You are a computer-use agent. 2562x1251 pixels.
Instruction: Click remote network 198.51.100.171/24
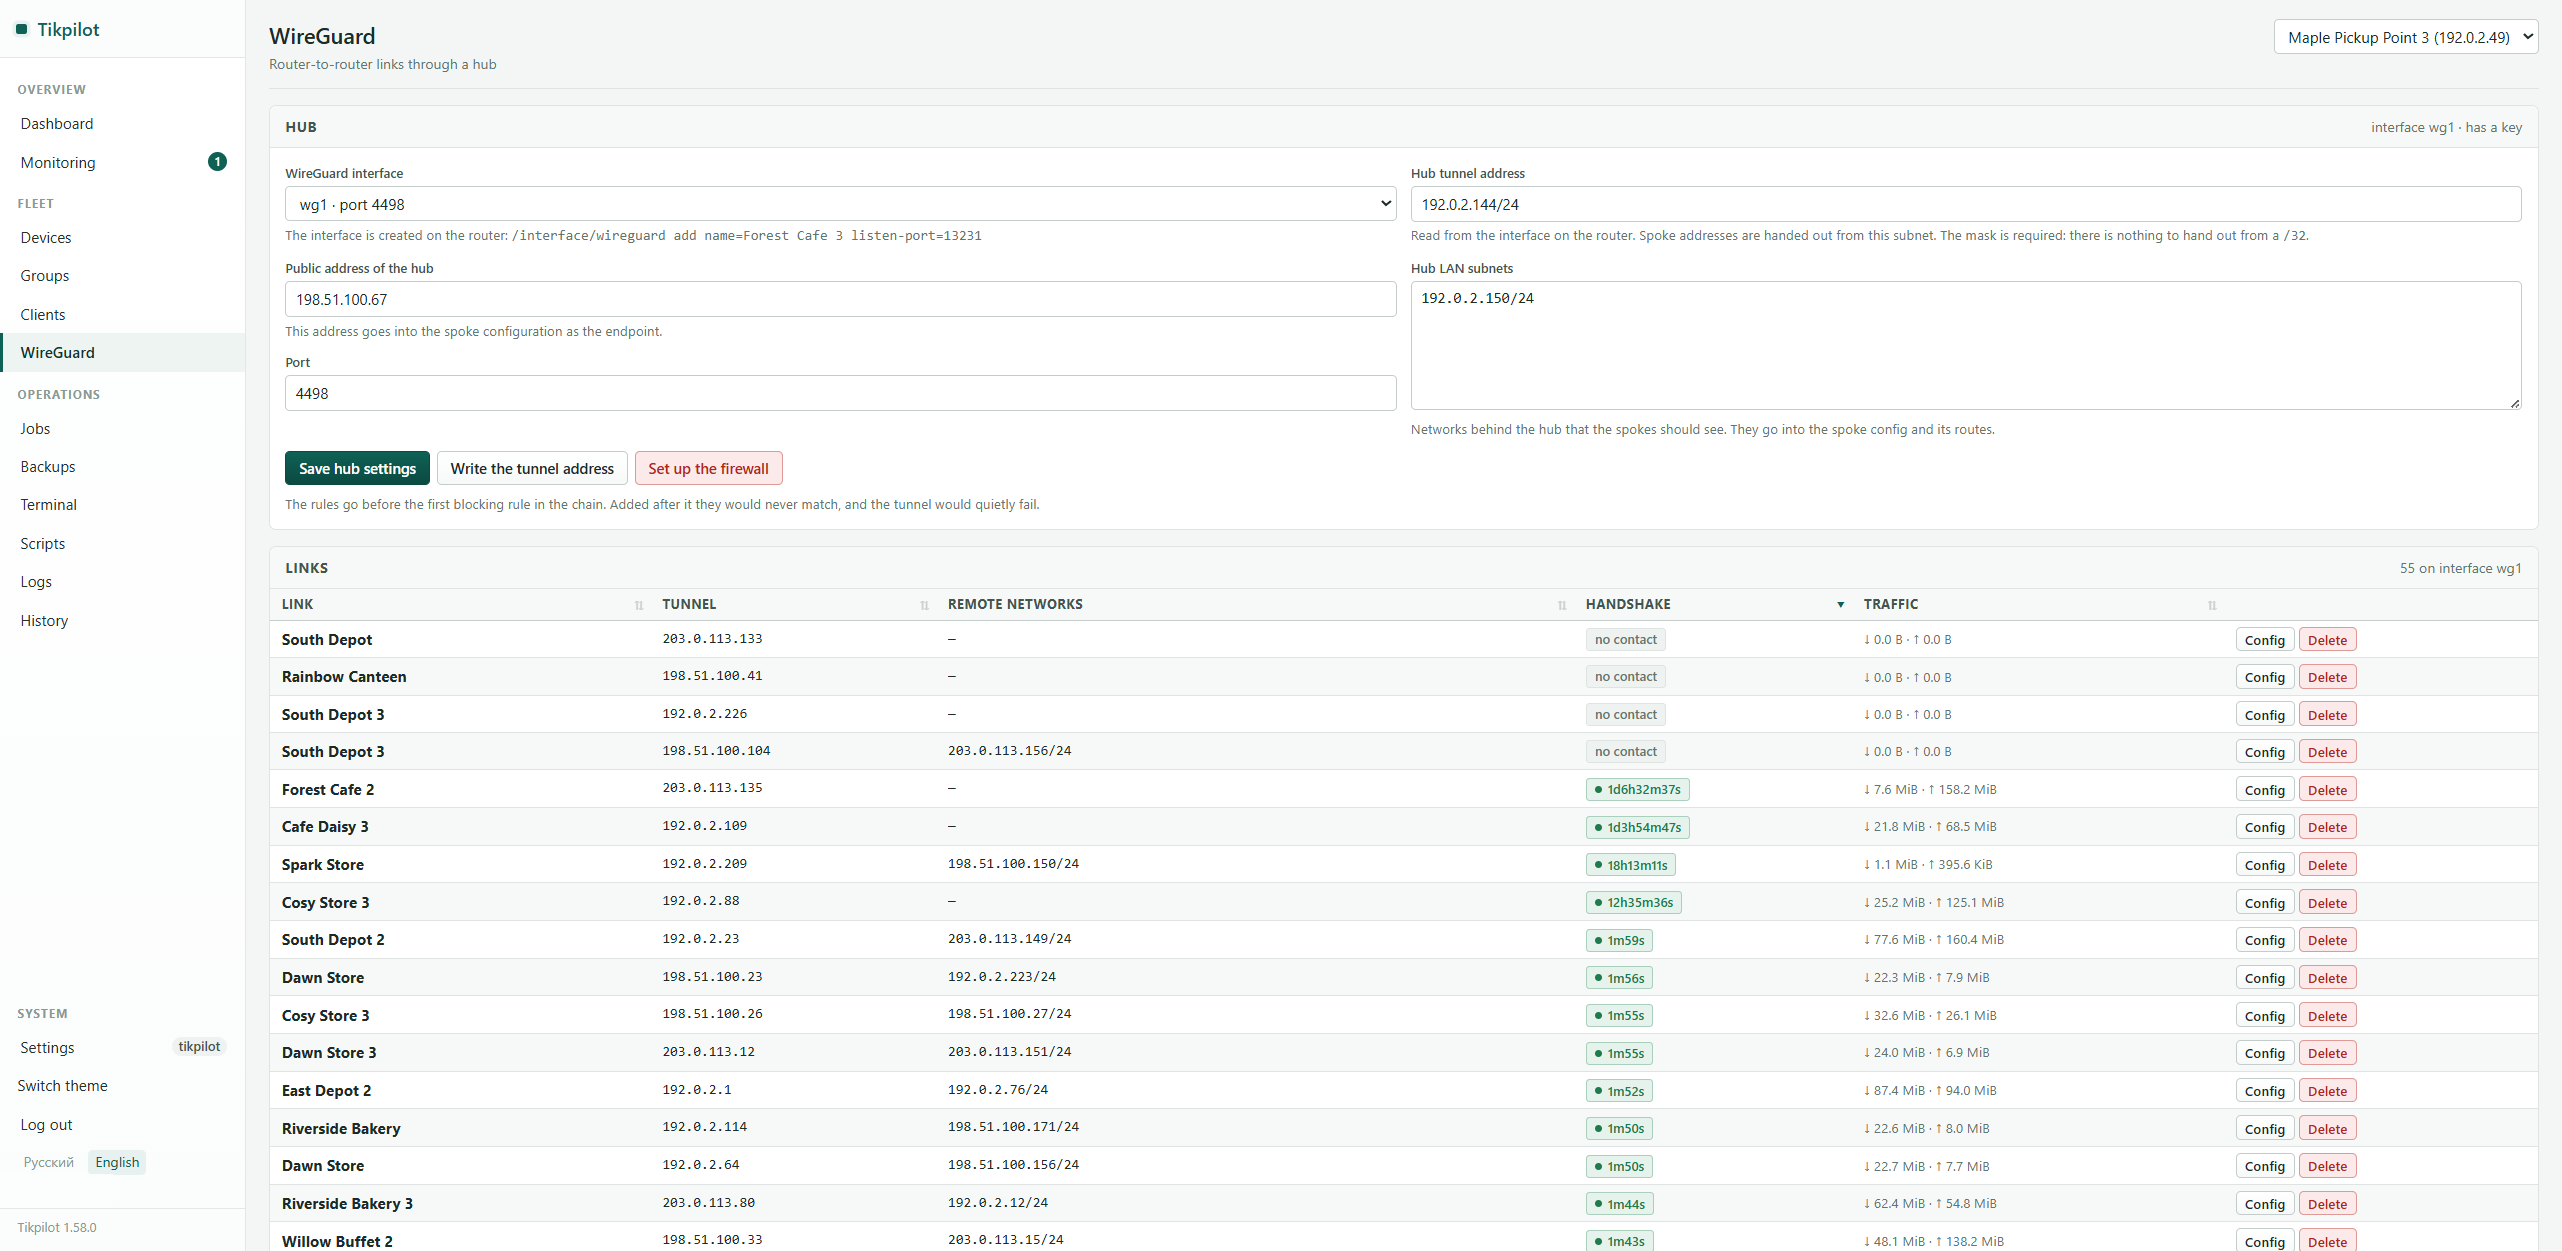tap(1013, 1127)
